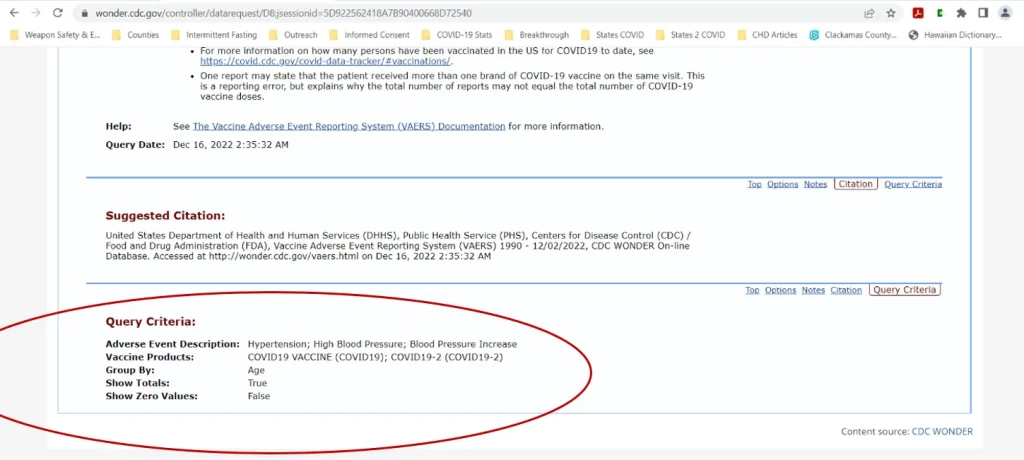
Task: Select the Query Criteria tab above Query Criteria heading
Action: click(905, 290)
